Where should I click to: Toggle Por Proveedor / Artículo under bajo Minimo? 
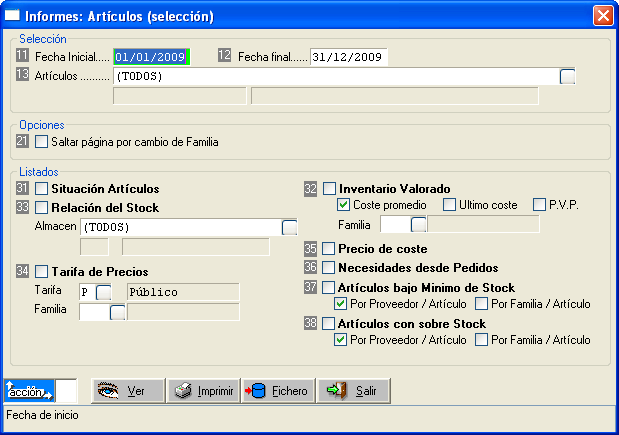click(340, 304)
